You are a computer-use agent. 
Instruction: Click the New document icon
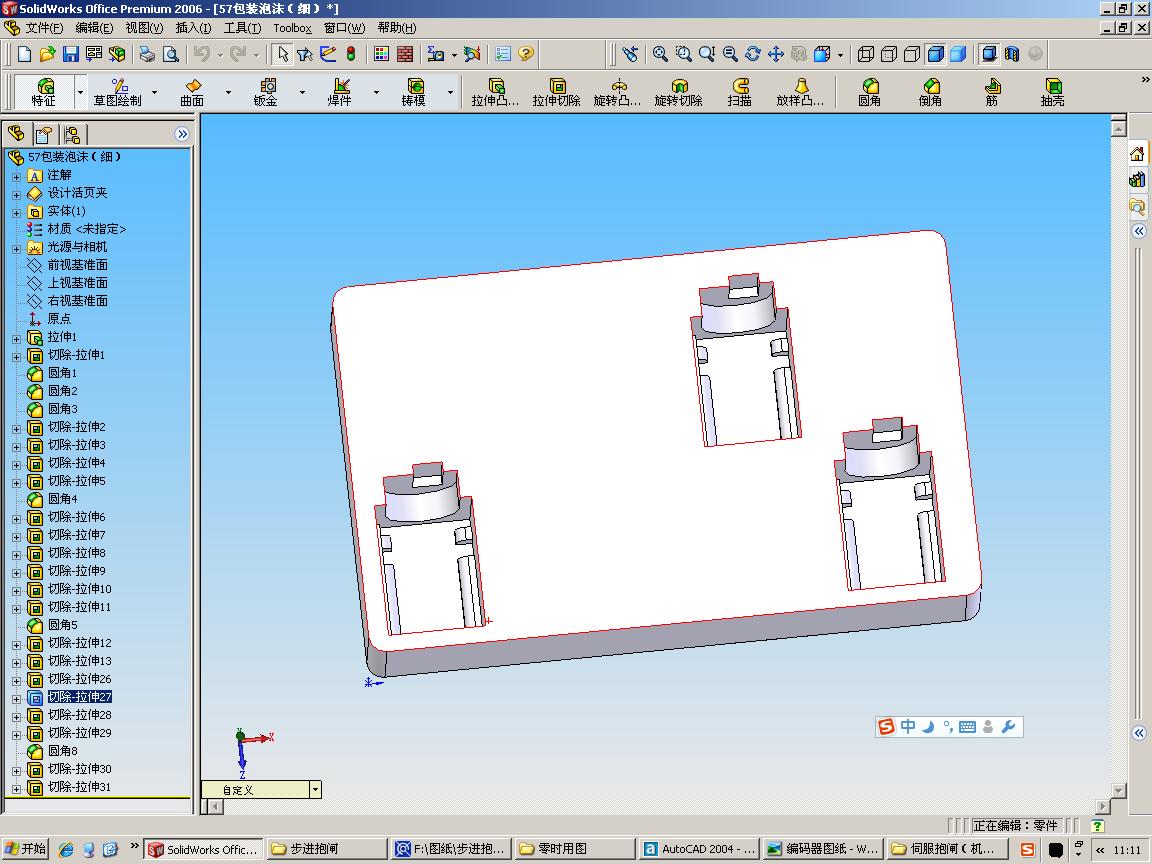tap(24, 54)
